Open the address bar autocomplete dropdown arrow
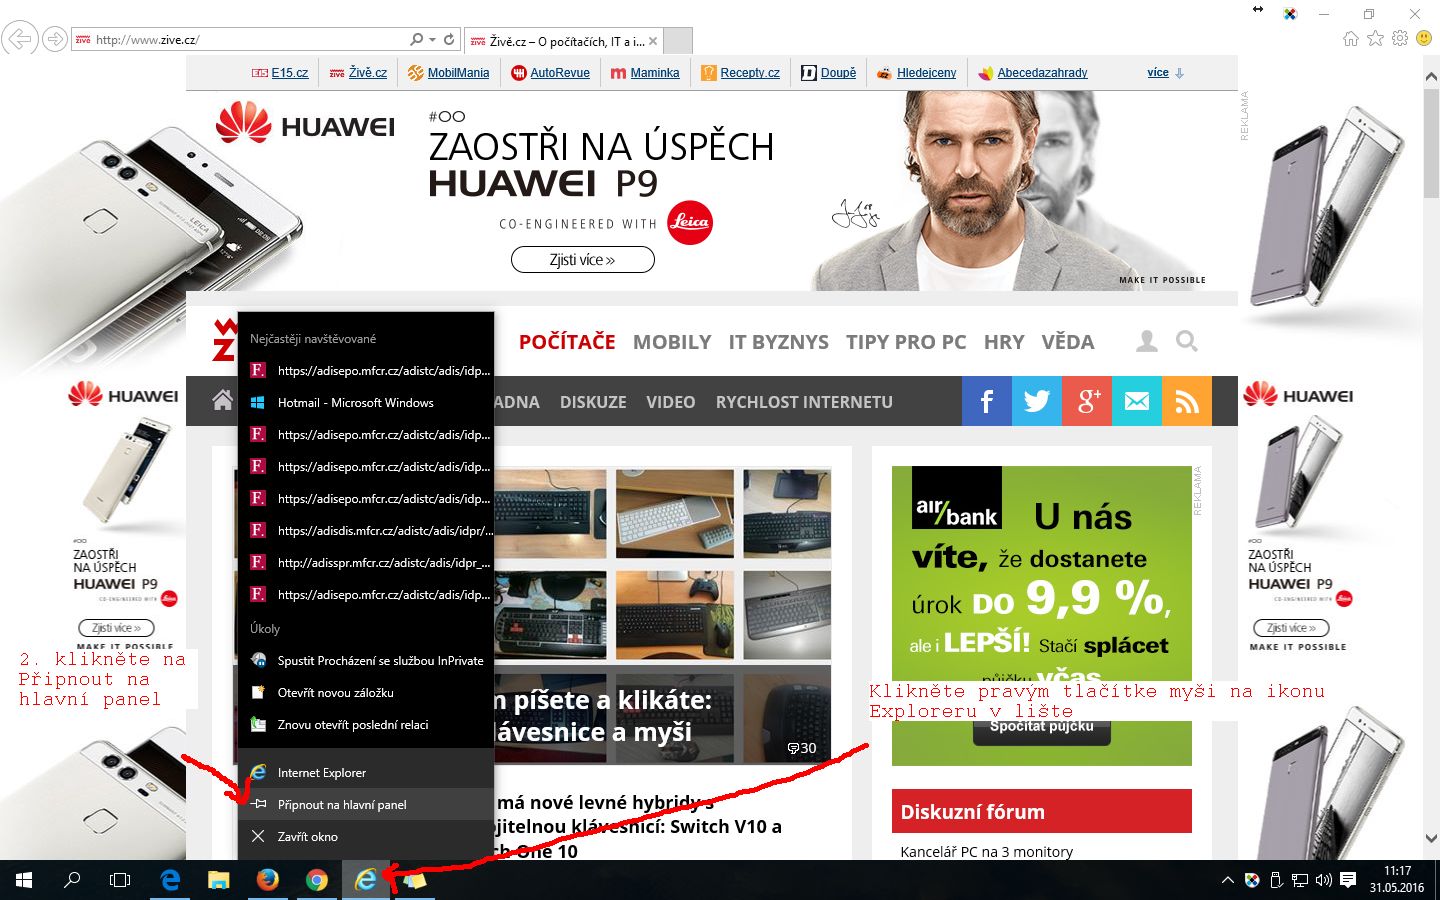1440x900 pixels. coord(432,40)
